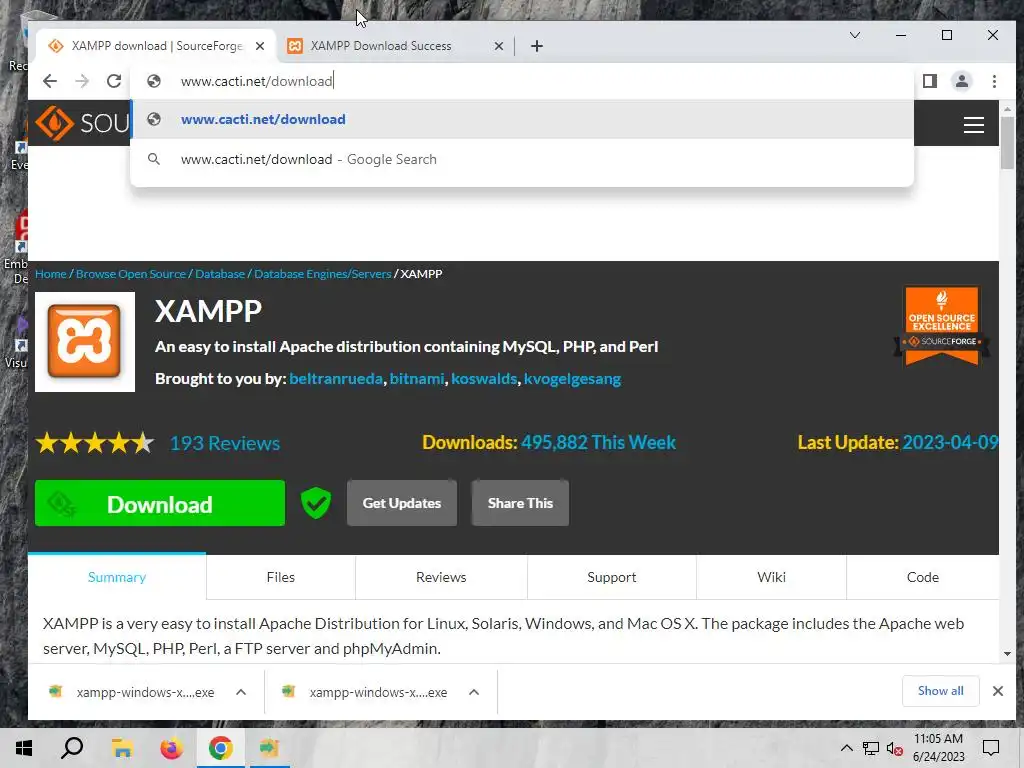The height and width of the screenshot is (768, 1024).
Task: Open bitnami contributor link
Action: (417, 379)
